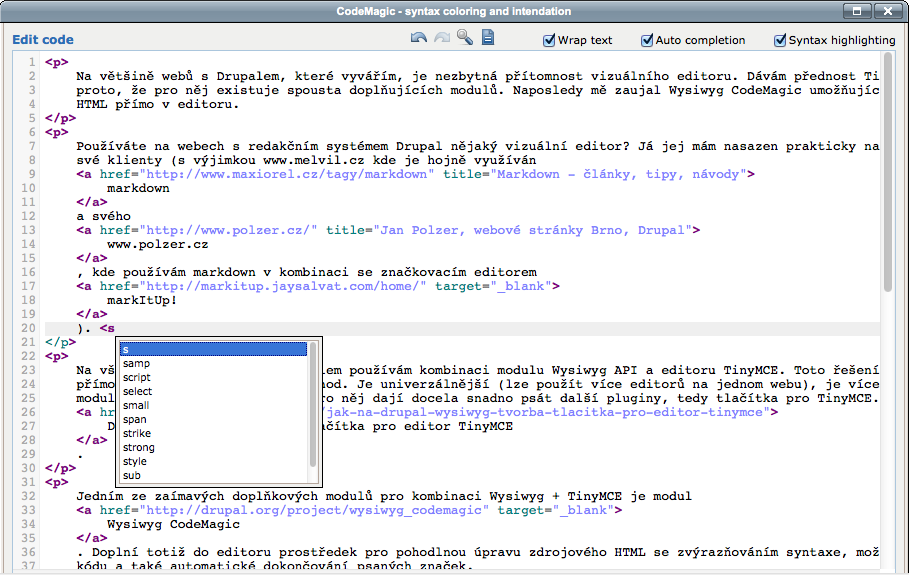The image size is (909, 575).
Task: Click line number 20 in the gutter
Action: pos(28,328)
